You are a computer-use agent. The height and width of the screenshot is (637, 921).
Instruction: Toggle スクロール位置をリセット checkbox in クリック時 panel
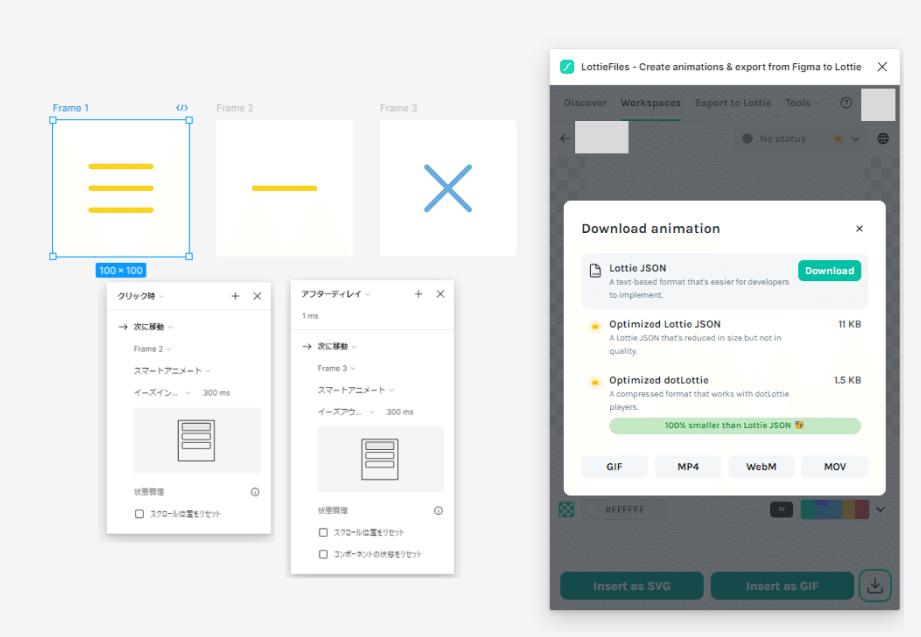pyautogui.click(x=139, y=514)
